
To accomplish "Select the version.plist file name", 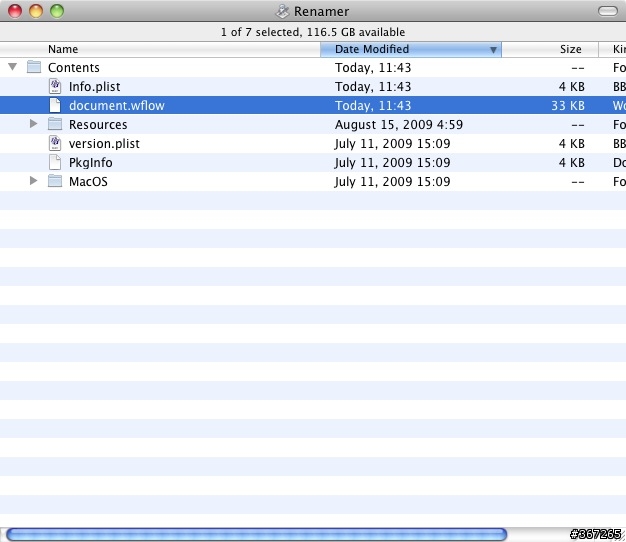I will point(104,144).
